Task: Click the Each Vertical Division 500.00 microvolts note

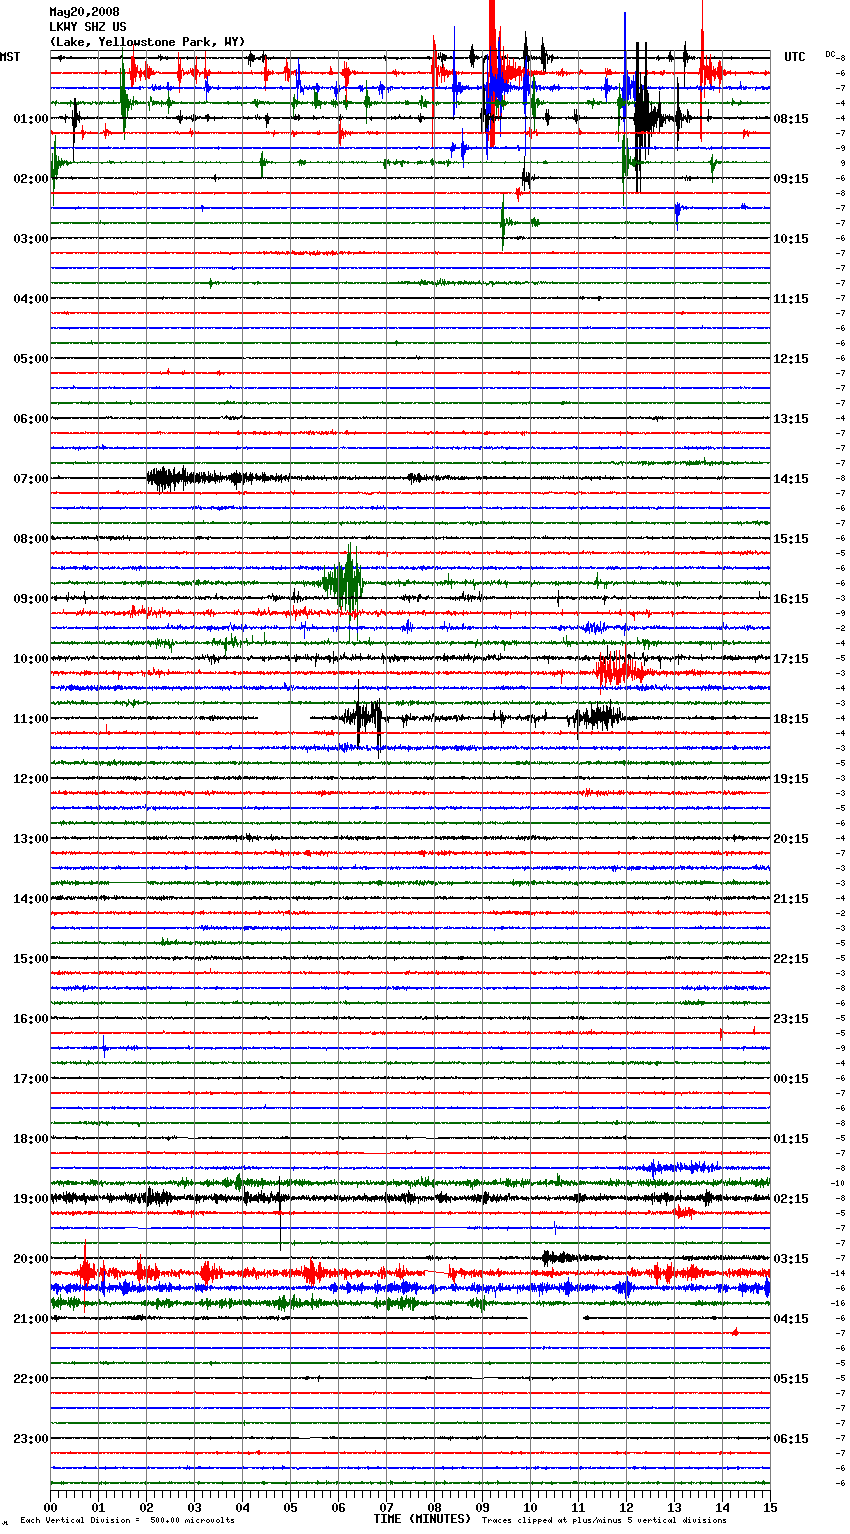Action: (127, 1521)
